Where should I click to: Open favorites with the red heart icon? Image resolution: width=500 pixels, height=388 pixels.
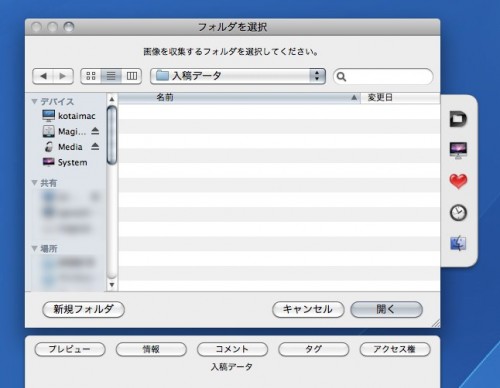(458, 181)
